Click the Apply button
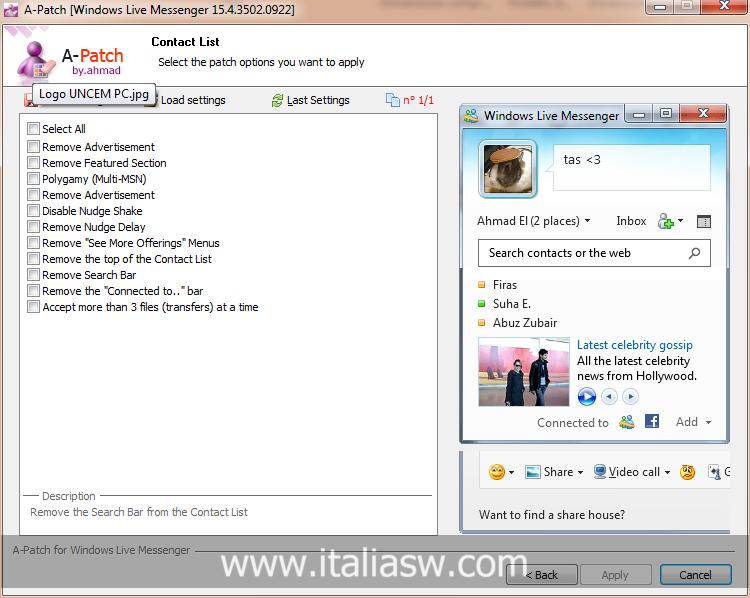 click(615, 575)
